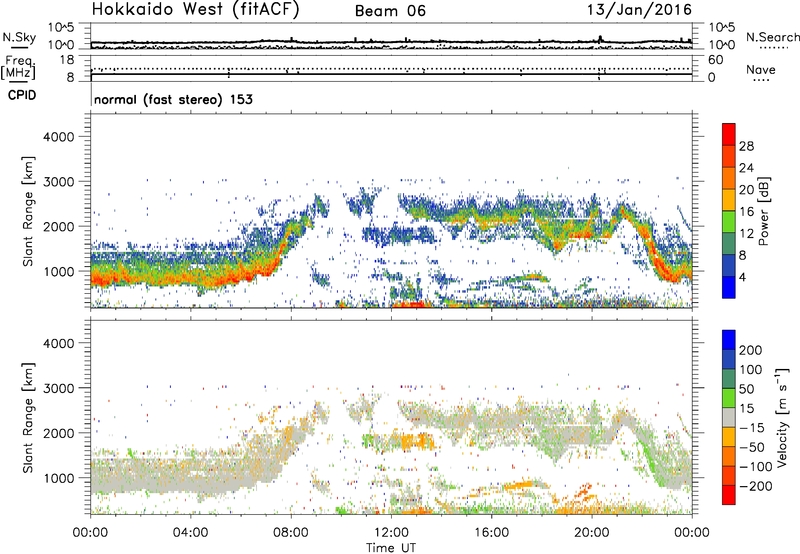Click right '10^0' noise axis tick
The height and width of the screenshot is (554, 800).
tap(722, 45)
